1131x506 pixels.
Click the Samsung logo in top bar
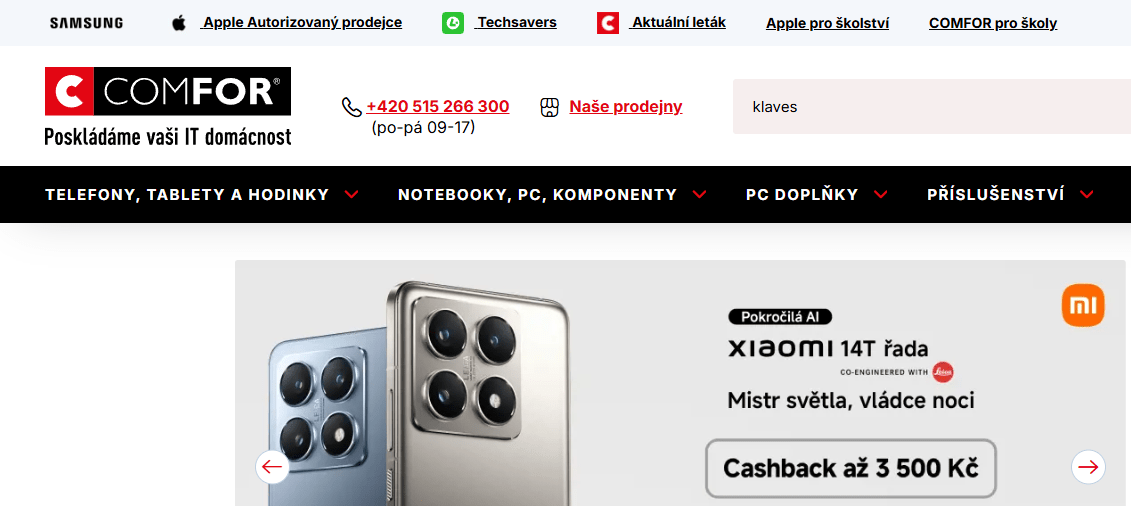pyautogui.click(x=87, y=23)
